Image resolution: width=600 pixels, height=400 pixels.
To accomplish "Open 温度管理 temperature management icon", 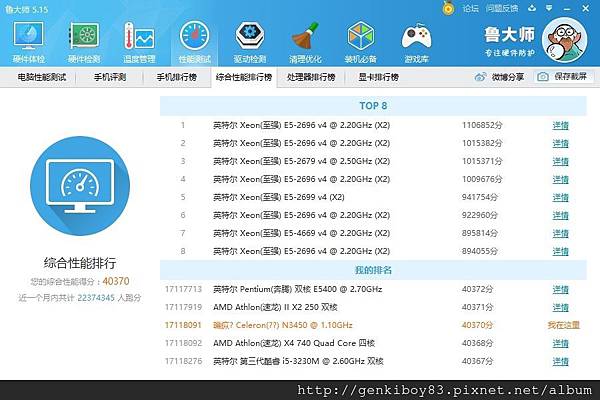I will (x=139, y=42).
